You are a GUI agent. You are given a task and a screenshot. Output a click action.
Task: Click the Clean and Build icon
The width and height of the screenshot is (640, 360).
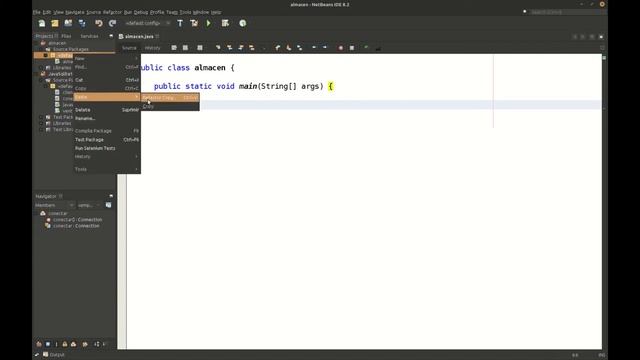(x=194, y=23)
